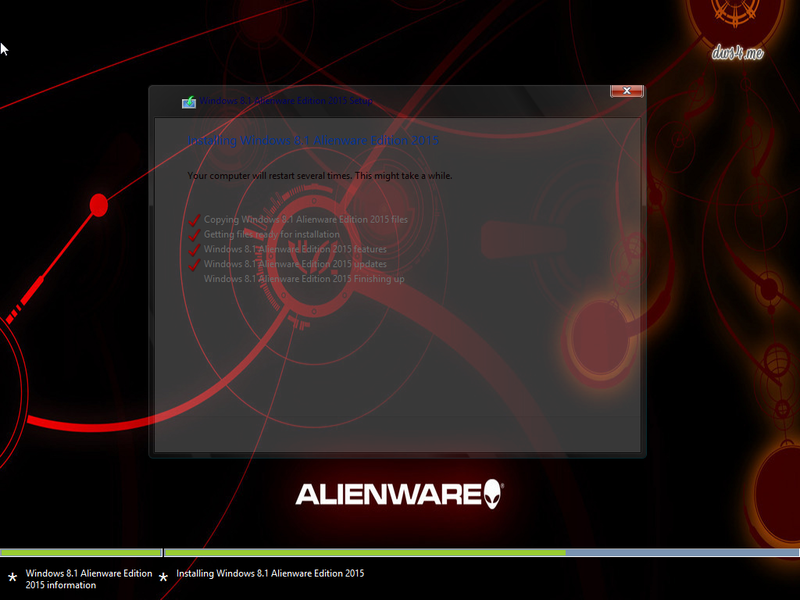Click the asterisk before 'Windows 8.1 Alienware Edition 2015 information'
The height and width of the screenshot is (600, 800).
pos(13,578)
